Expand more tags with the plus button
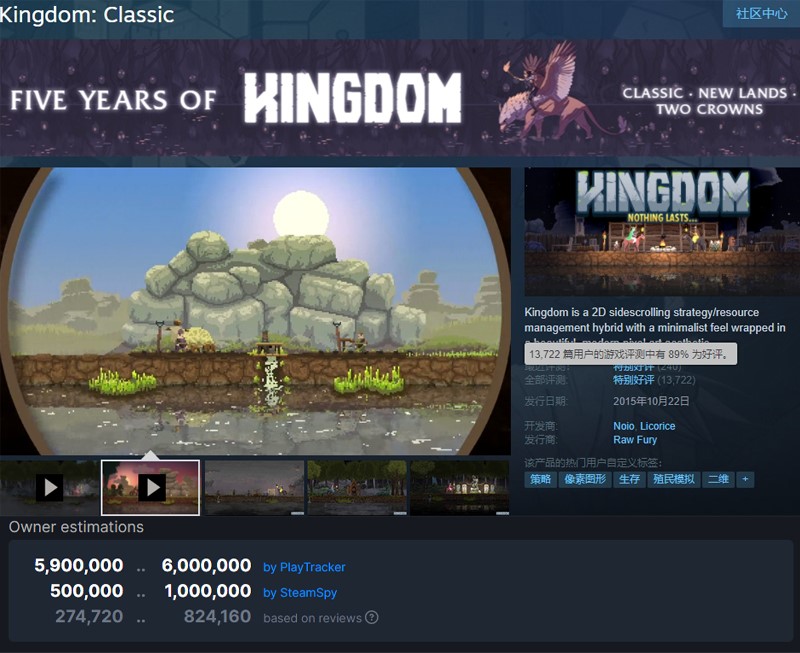The image size is (800, 653). coord(745,479)
